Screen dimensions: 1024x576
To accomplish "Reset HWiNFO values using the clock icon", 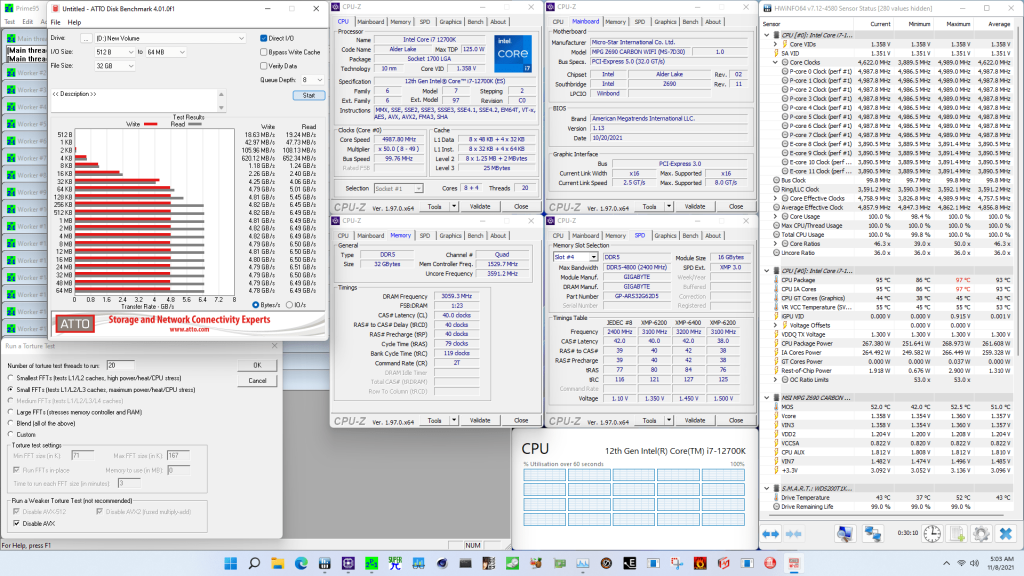I will [x=932, y=533].
